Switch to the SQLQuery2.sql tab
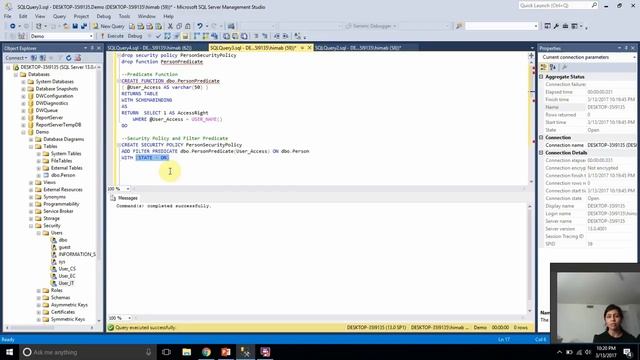Viewport: 640px width, 360px height. (358, 48)
